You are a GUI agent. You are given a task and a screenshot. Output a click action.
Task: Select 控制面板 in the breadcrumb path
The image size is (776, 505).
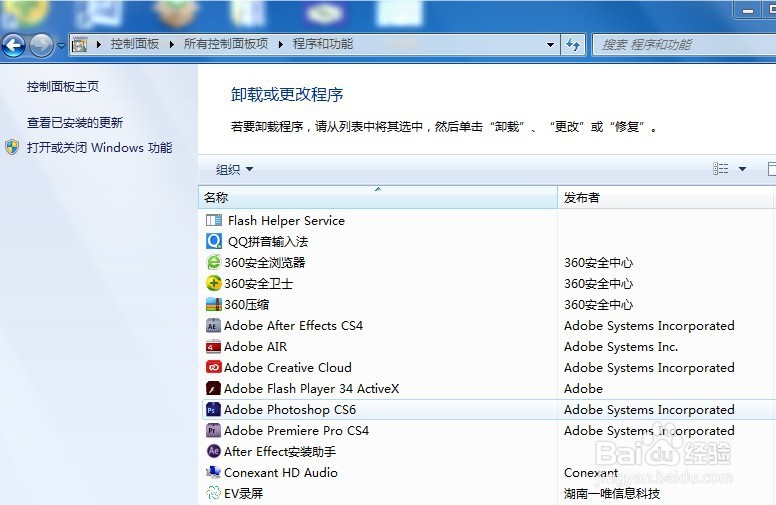[135, 44]
